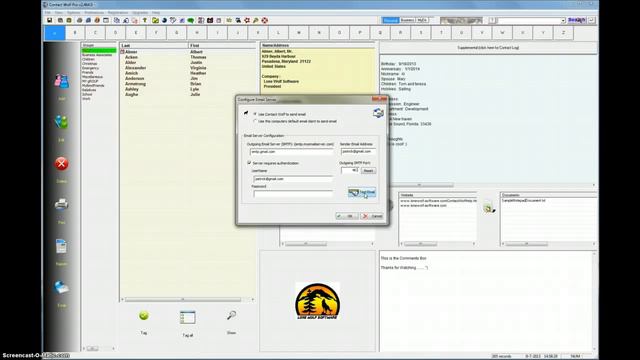This screenshot has width=640, height=360.
Task: Click the red gear toolbar icon
Action: [247, 20]
